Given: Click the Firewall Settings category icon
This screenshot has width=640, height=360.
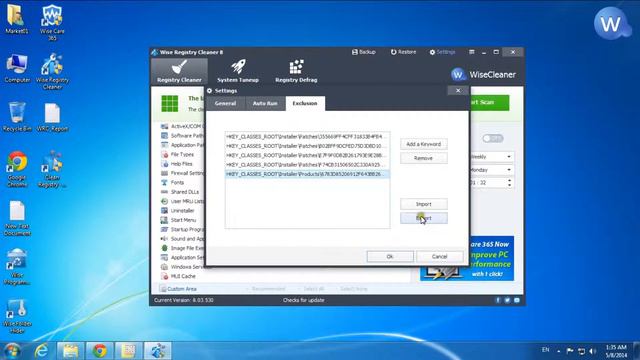Looking at the screenshot, I should (x=164, y=173).
